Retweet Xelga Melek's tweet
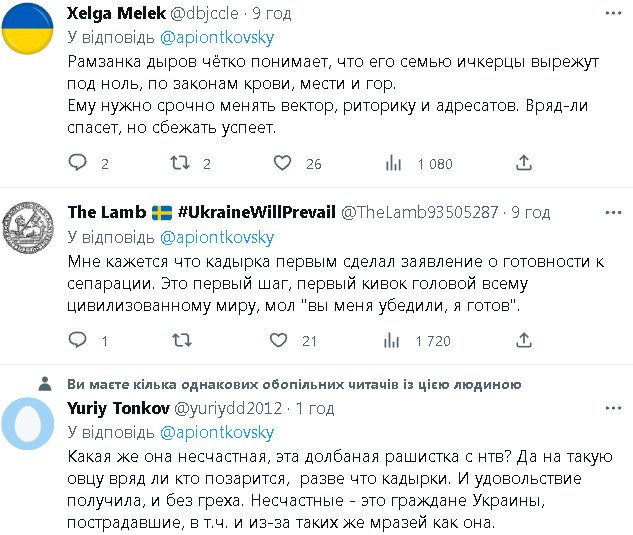 pos(181,163)
